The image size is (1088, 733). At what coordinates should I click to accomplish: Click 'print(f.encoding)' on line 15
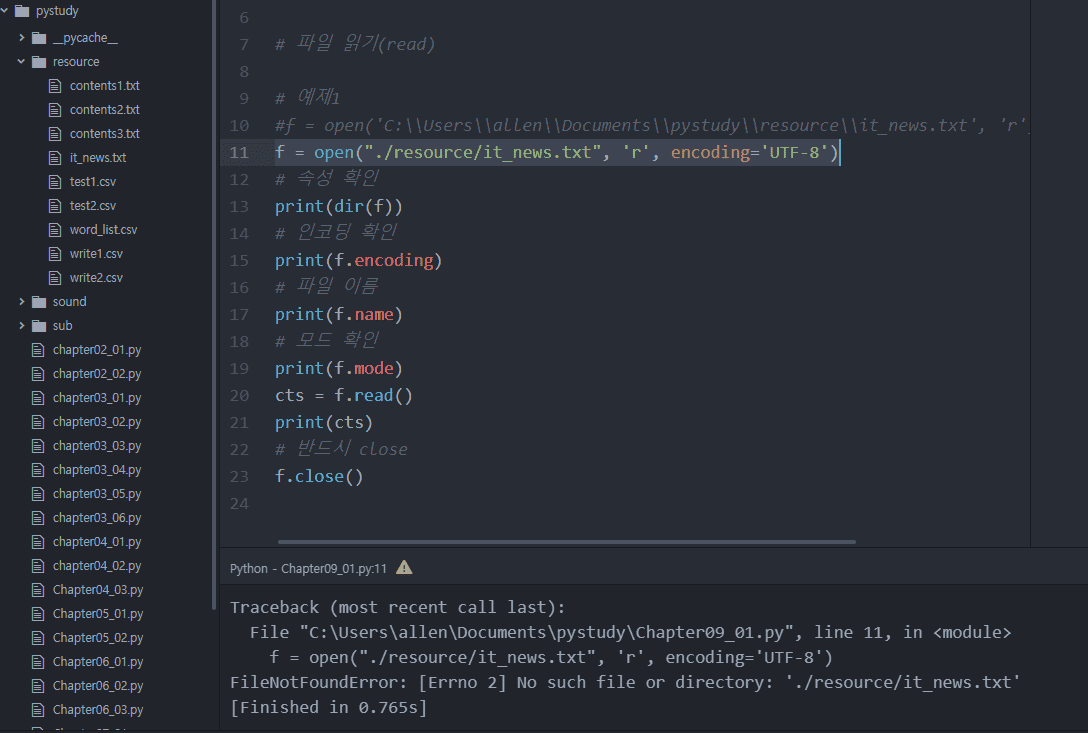[x=358, y=260]
